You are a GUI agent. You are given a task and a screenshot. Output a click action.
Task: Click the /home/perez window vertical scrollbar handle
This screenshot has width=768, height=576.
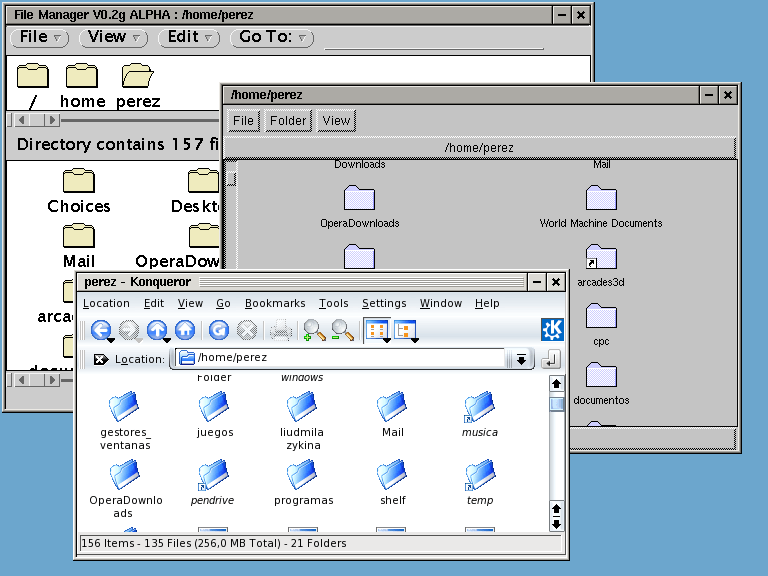coord(231,179)
